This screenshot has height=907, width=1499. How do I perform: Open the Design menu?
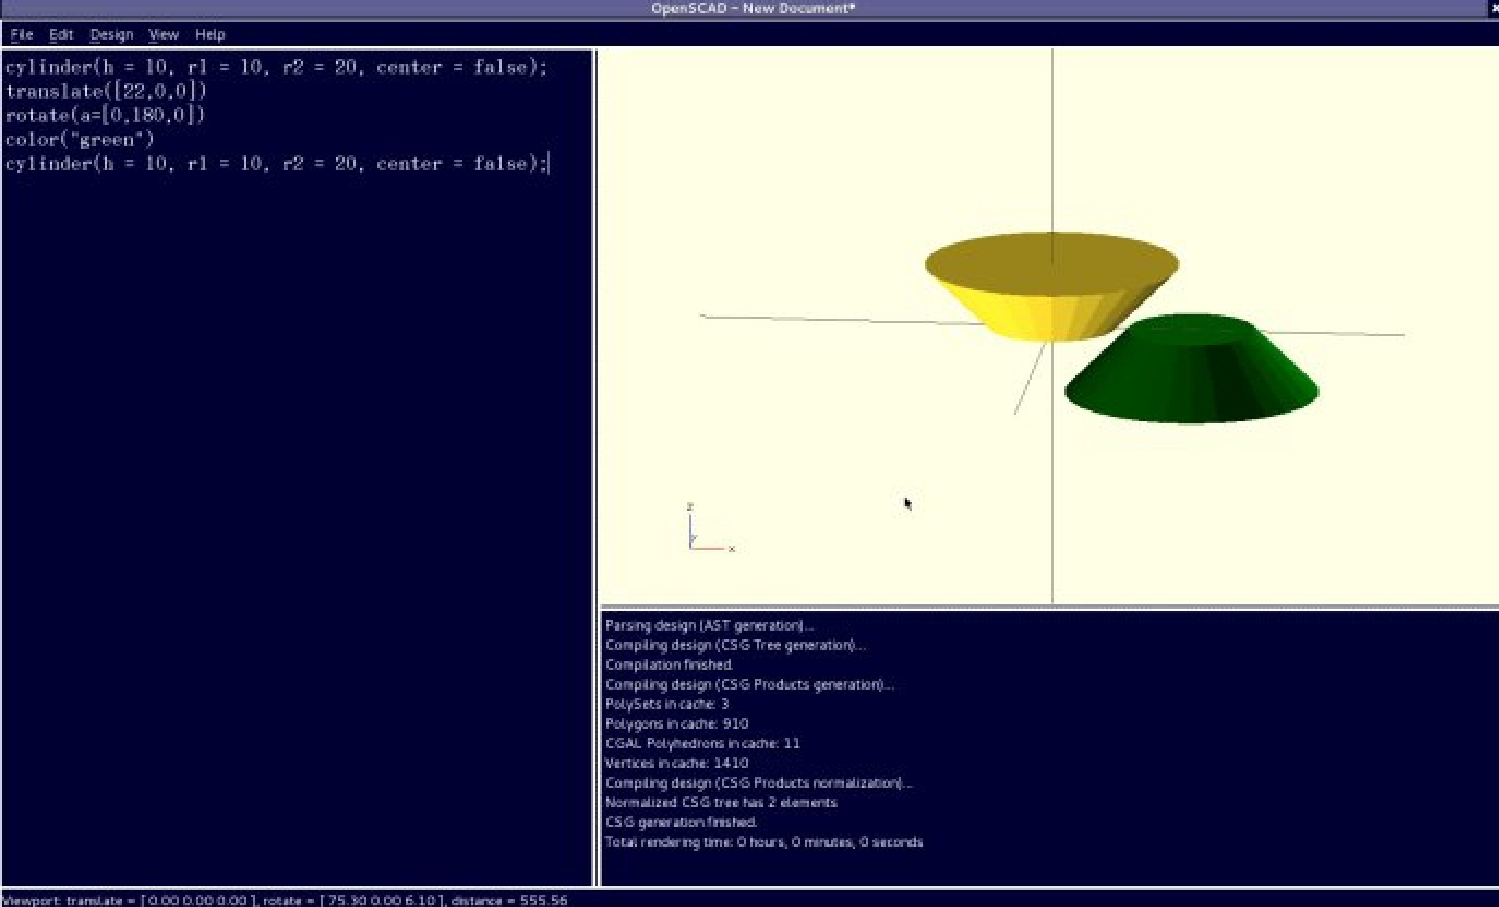[x=111, y=34]
